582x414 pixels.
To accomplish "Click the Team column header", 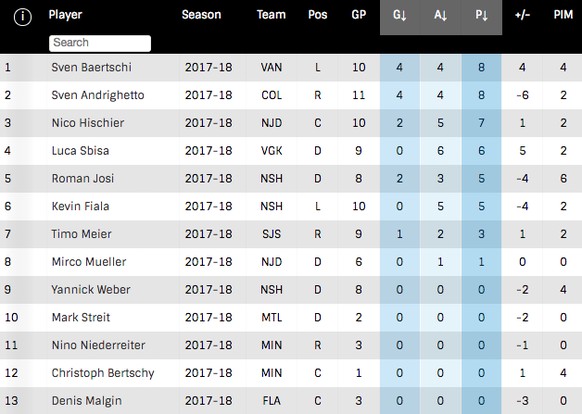I will [x=271, y=15].
